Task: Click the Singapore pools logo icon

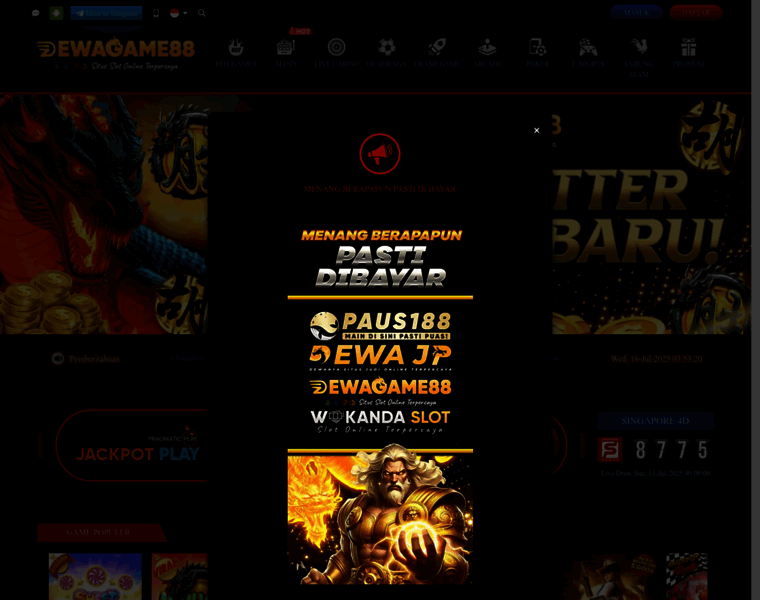Action: (x=610, y=449)
